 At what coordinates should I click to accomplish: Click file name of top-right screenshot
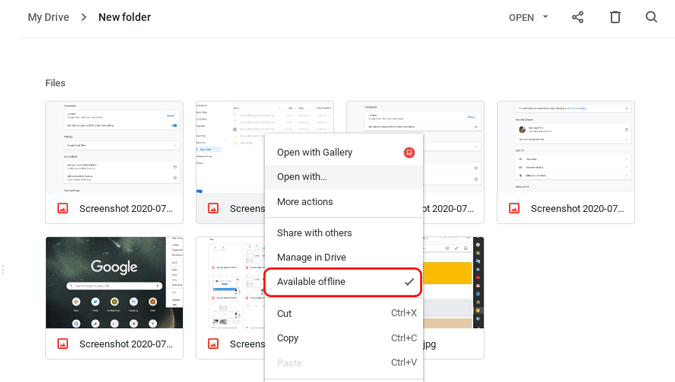pyautogui.click(x=577, y=209)
